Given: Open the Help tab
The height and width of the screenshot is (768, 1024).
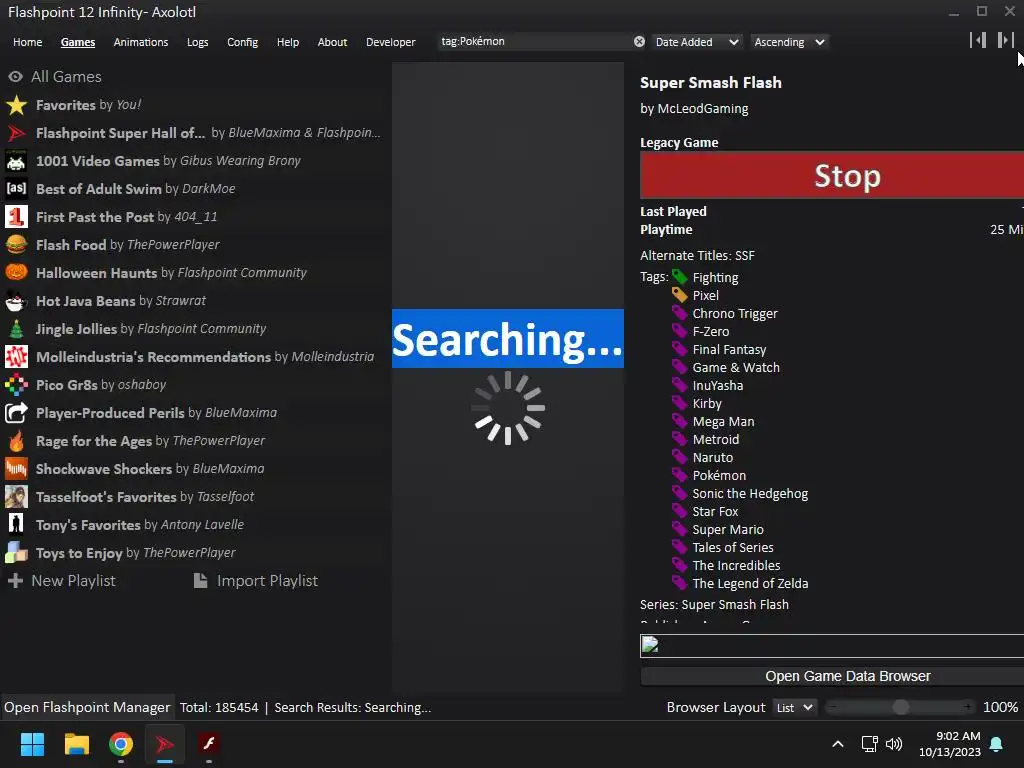Looking at the screenshot, I should (287, 42).
